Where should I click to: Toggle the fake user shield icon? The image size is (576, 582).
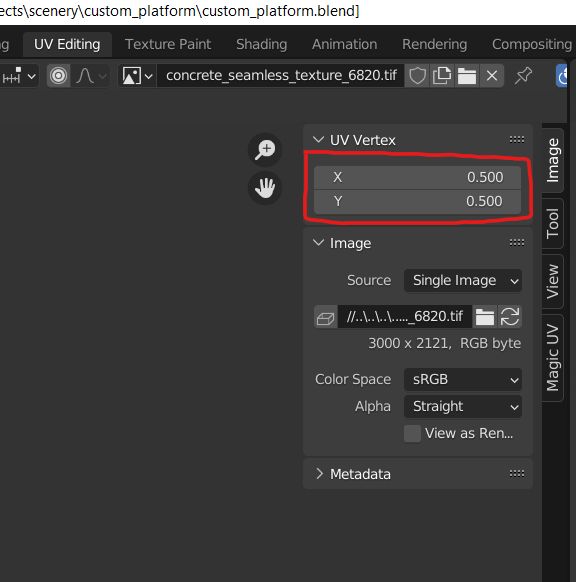(417, 76)
